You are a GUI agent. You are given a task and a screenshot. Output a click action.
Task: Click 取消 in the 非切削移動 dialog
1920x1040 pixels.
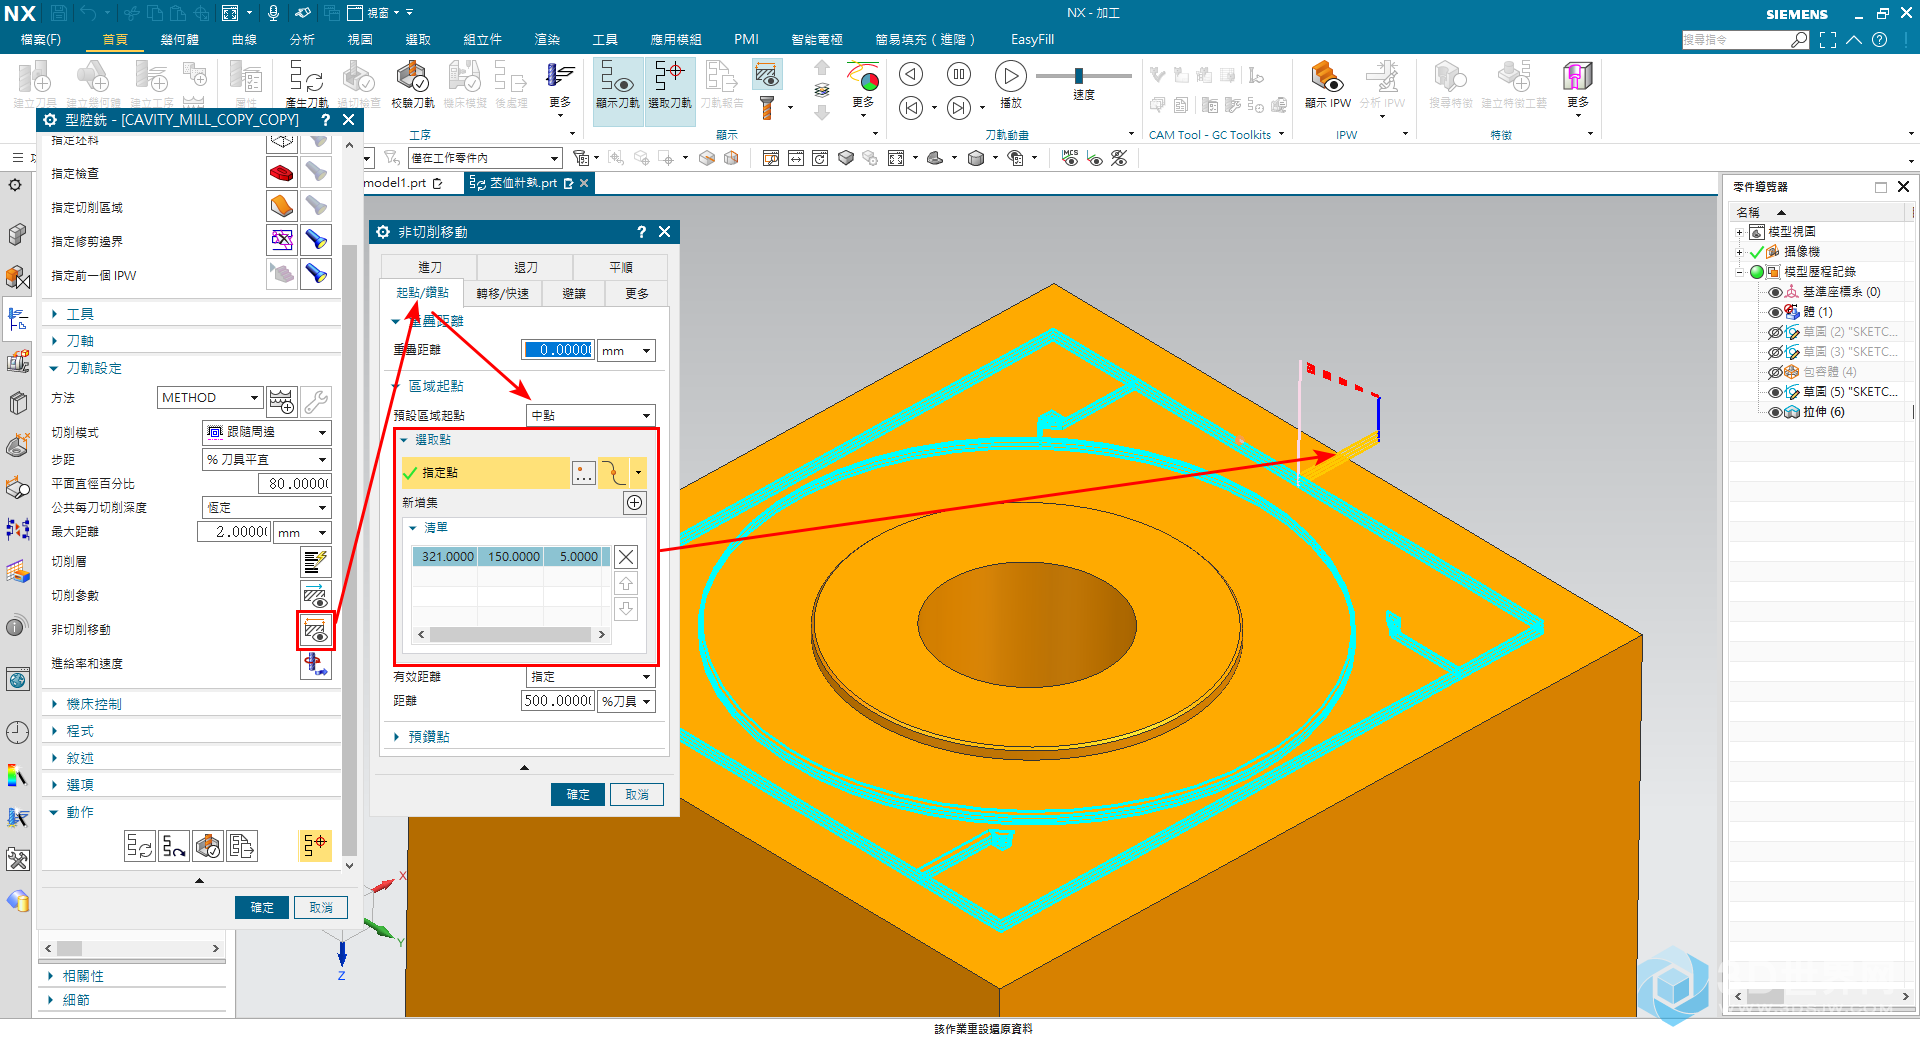(x=637, y=794)
